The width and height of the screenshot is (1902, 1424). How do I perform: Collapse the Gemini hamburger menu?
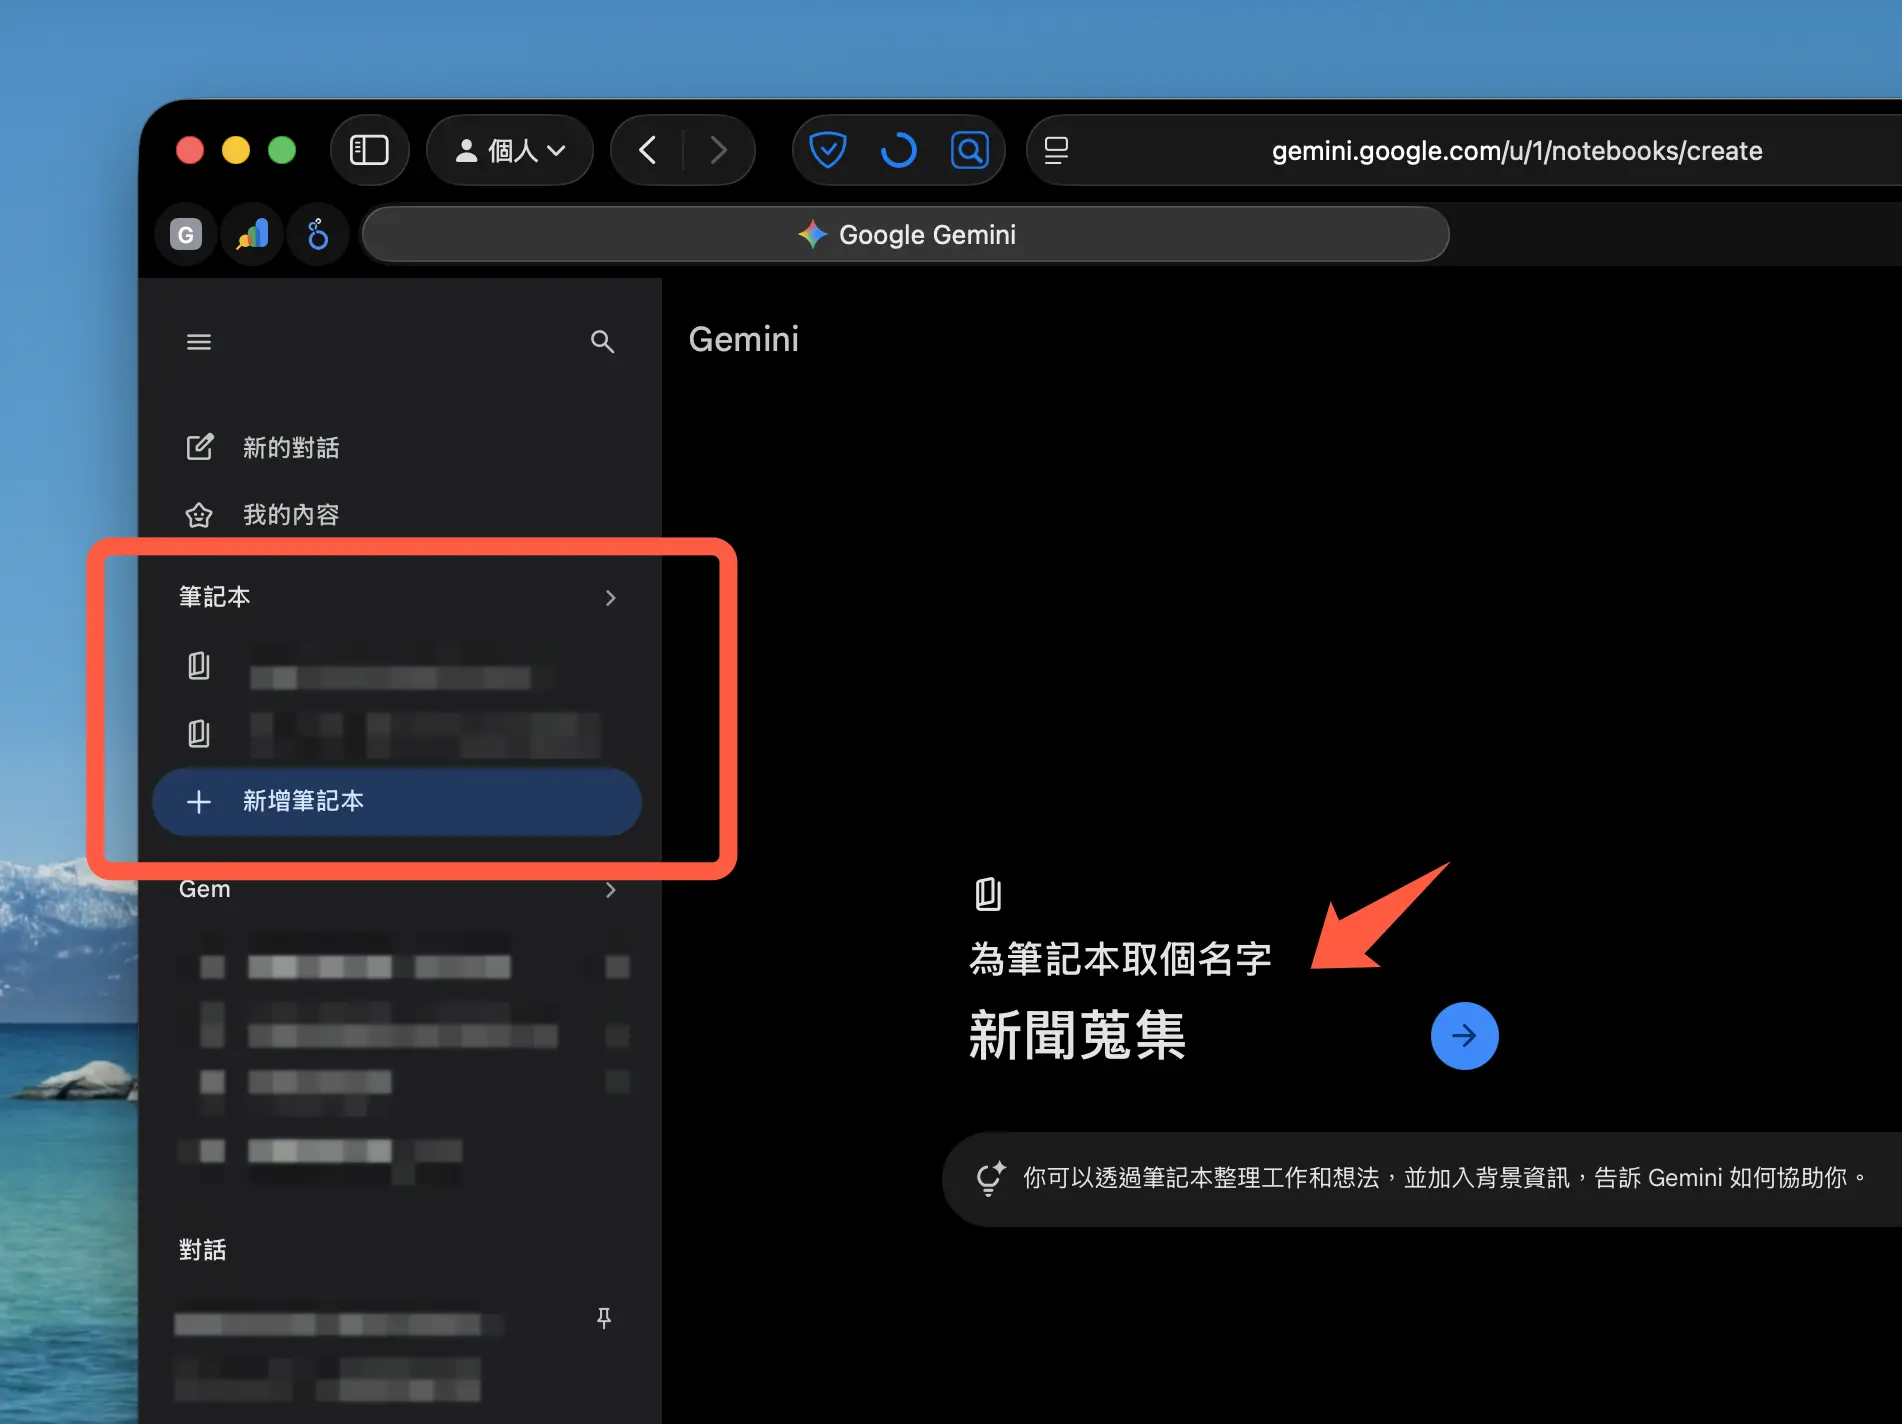199,342
